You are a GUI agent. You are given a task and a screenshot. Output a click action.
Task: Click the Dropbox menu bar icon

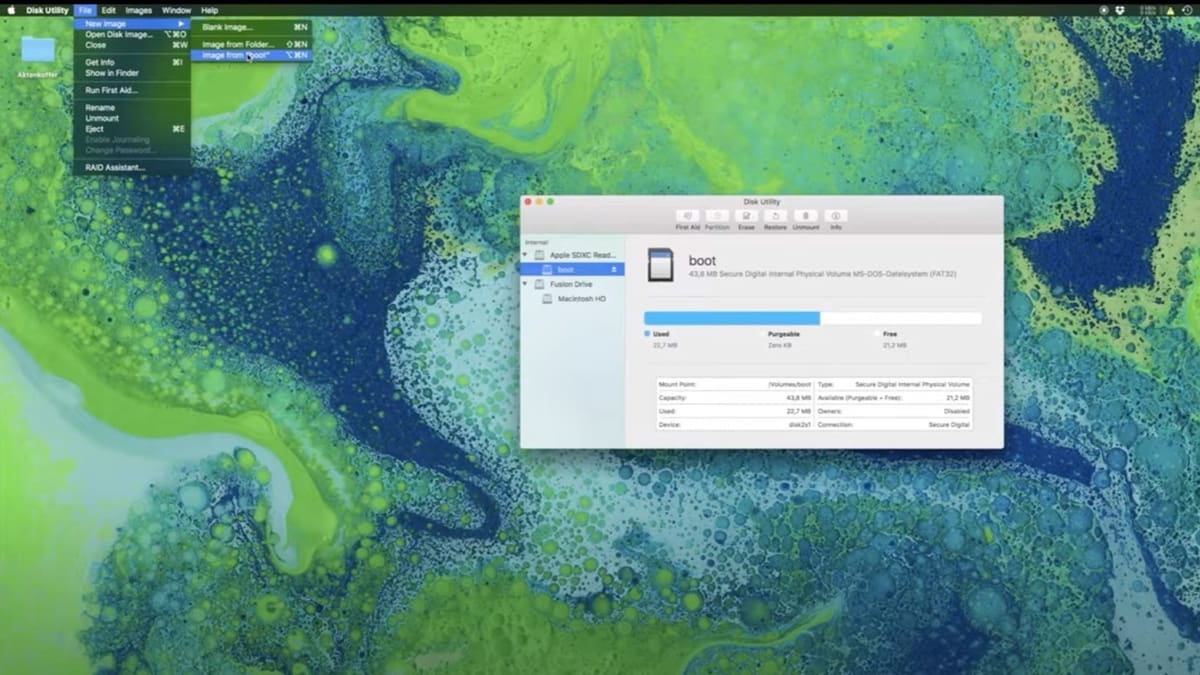1119,10
